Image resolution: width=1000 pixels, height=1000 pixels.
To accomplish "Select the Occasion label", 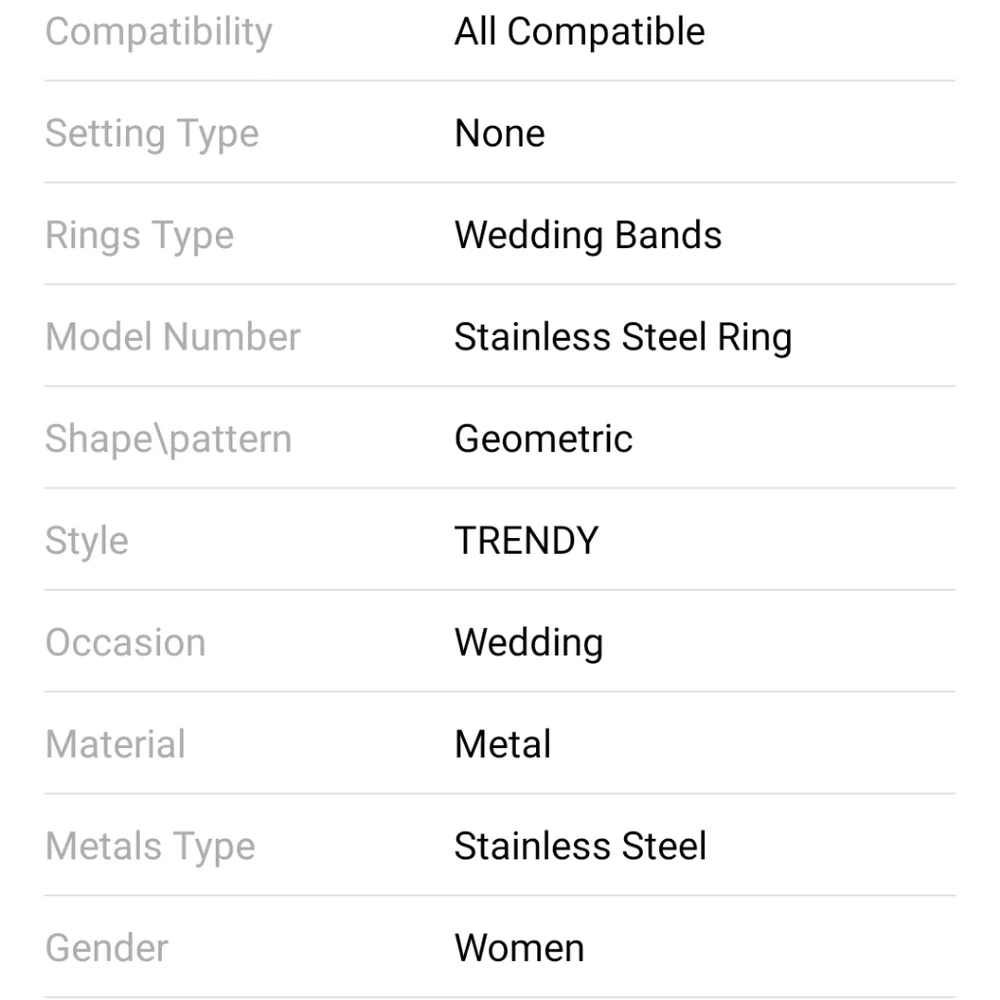I will point(126,642).
